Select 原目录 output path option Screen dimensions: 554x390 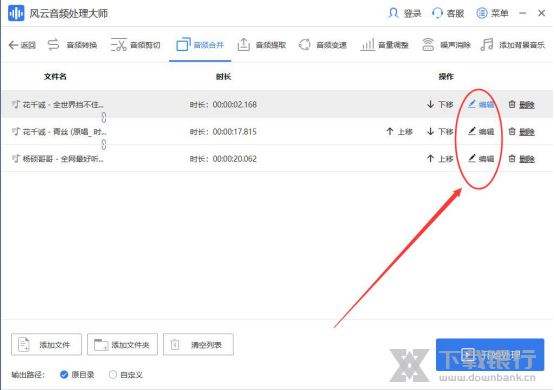click(77, 375)
